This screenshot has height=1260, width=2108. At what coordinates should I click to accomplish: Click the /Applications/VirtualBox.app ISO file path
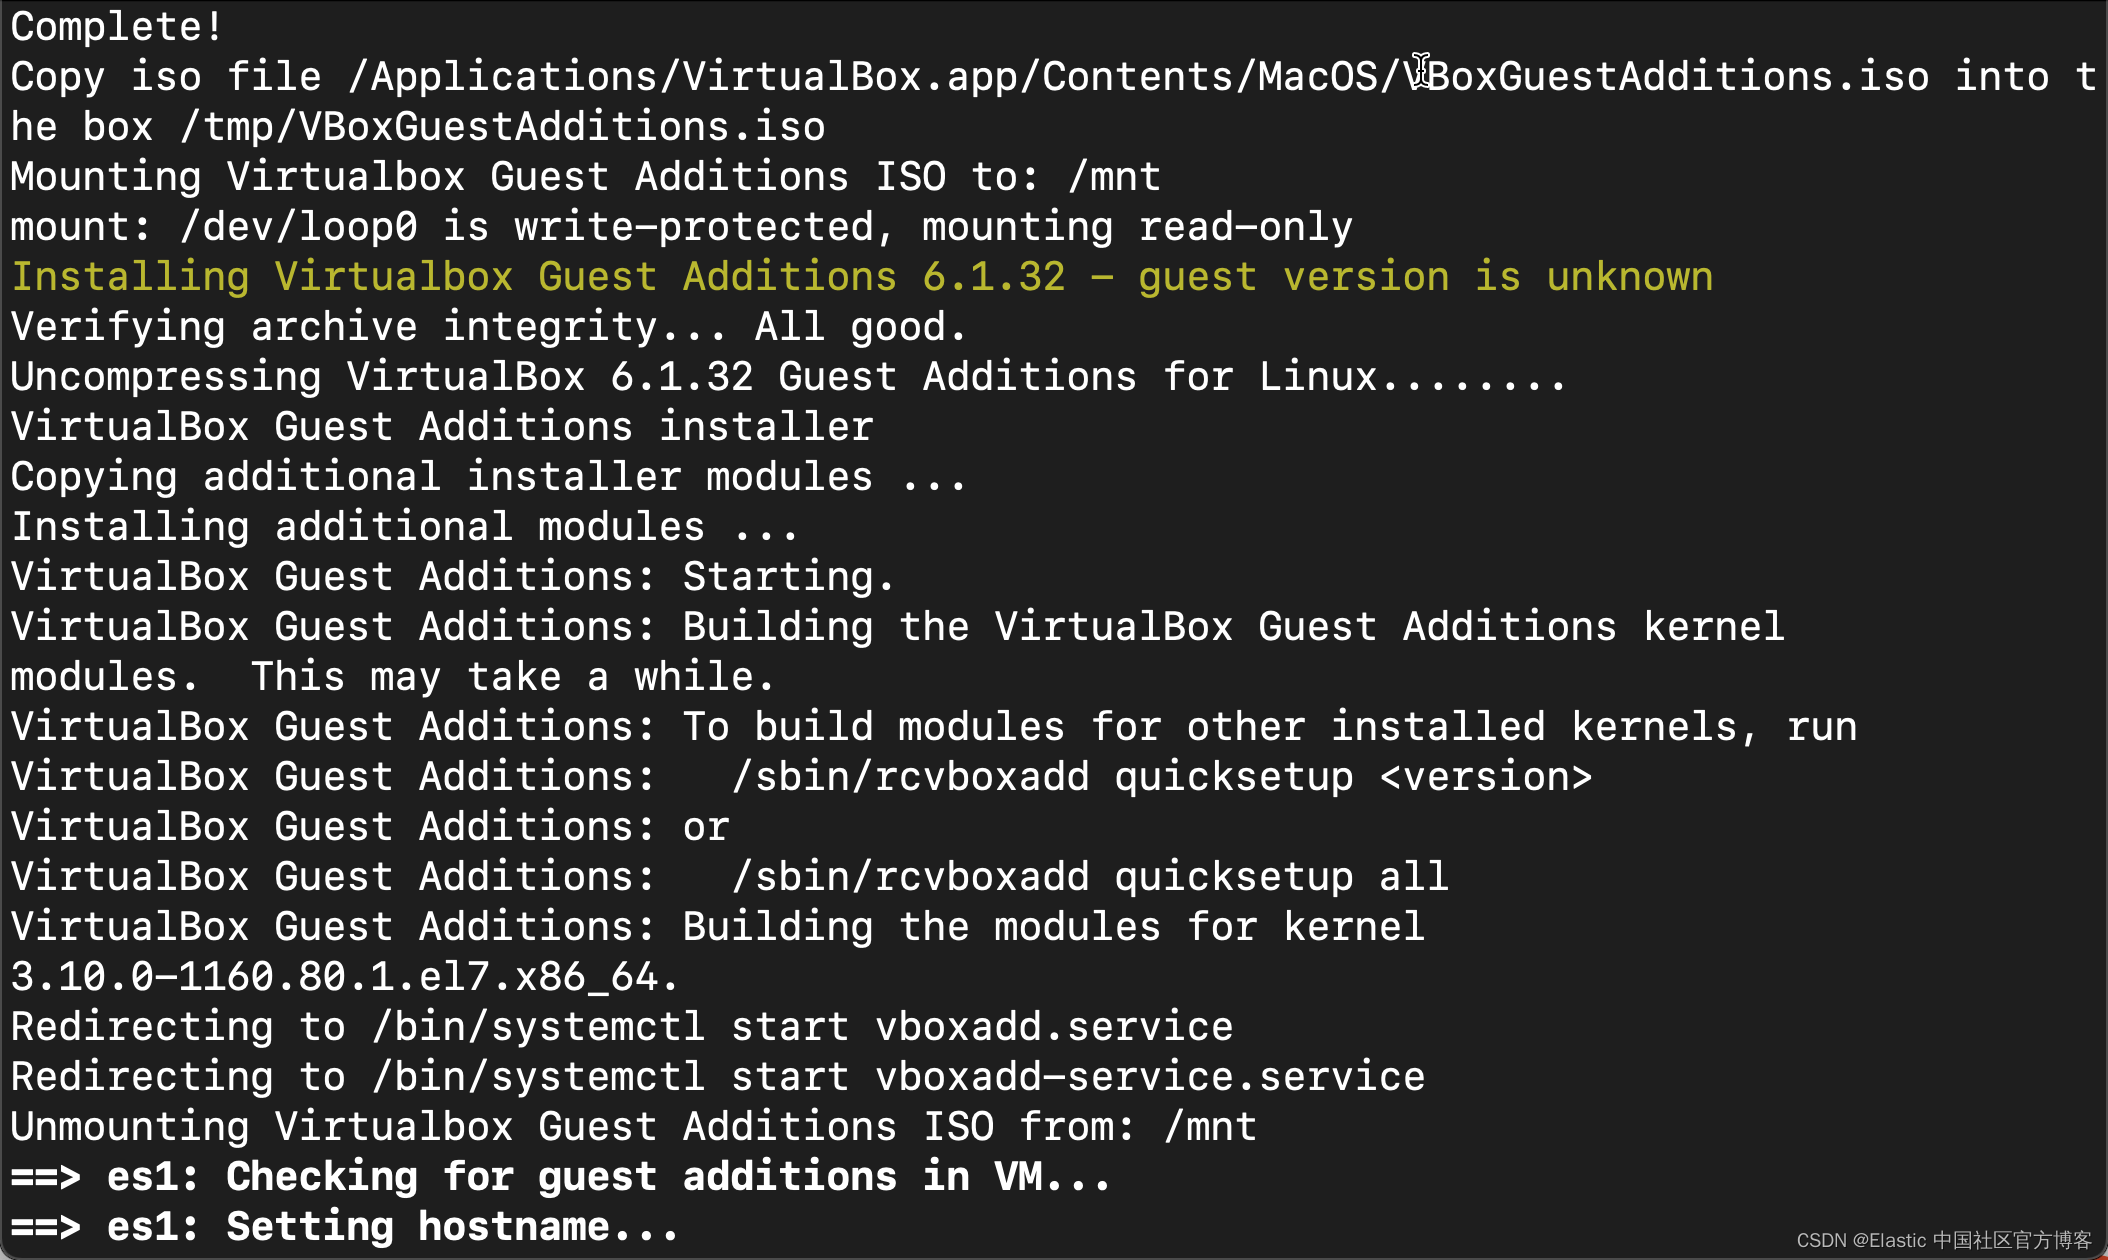pos(1138,77)
